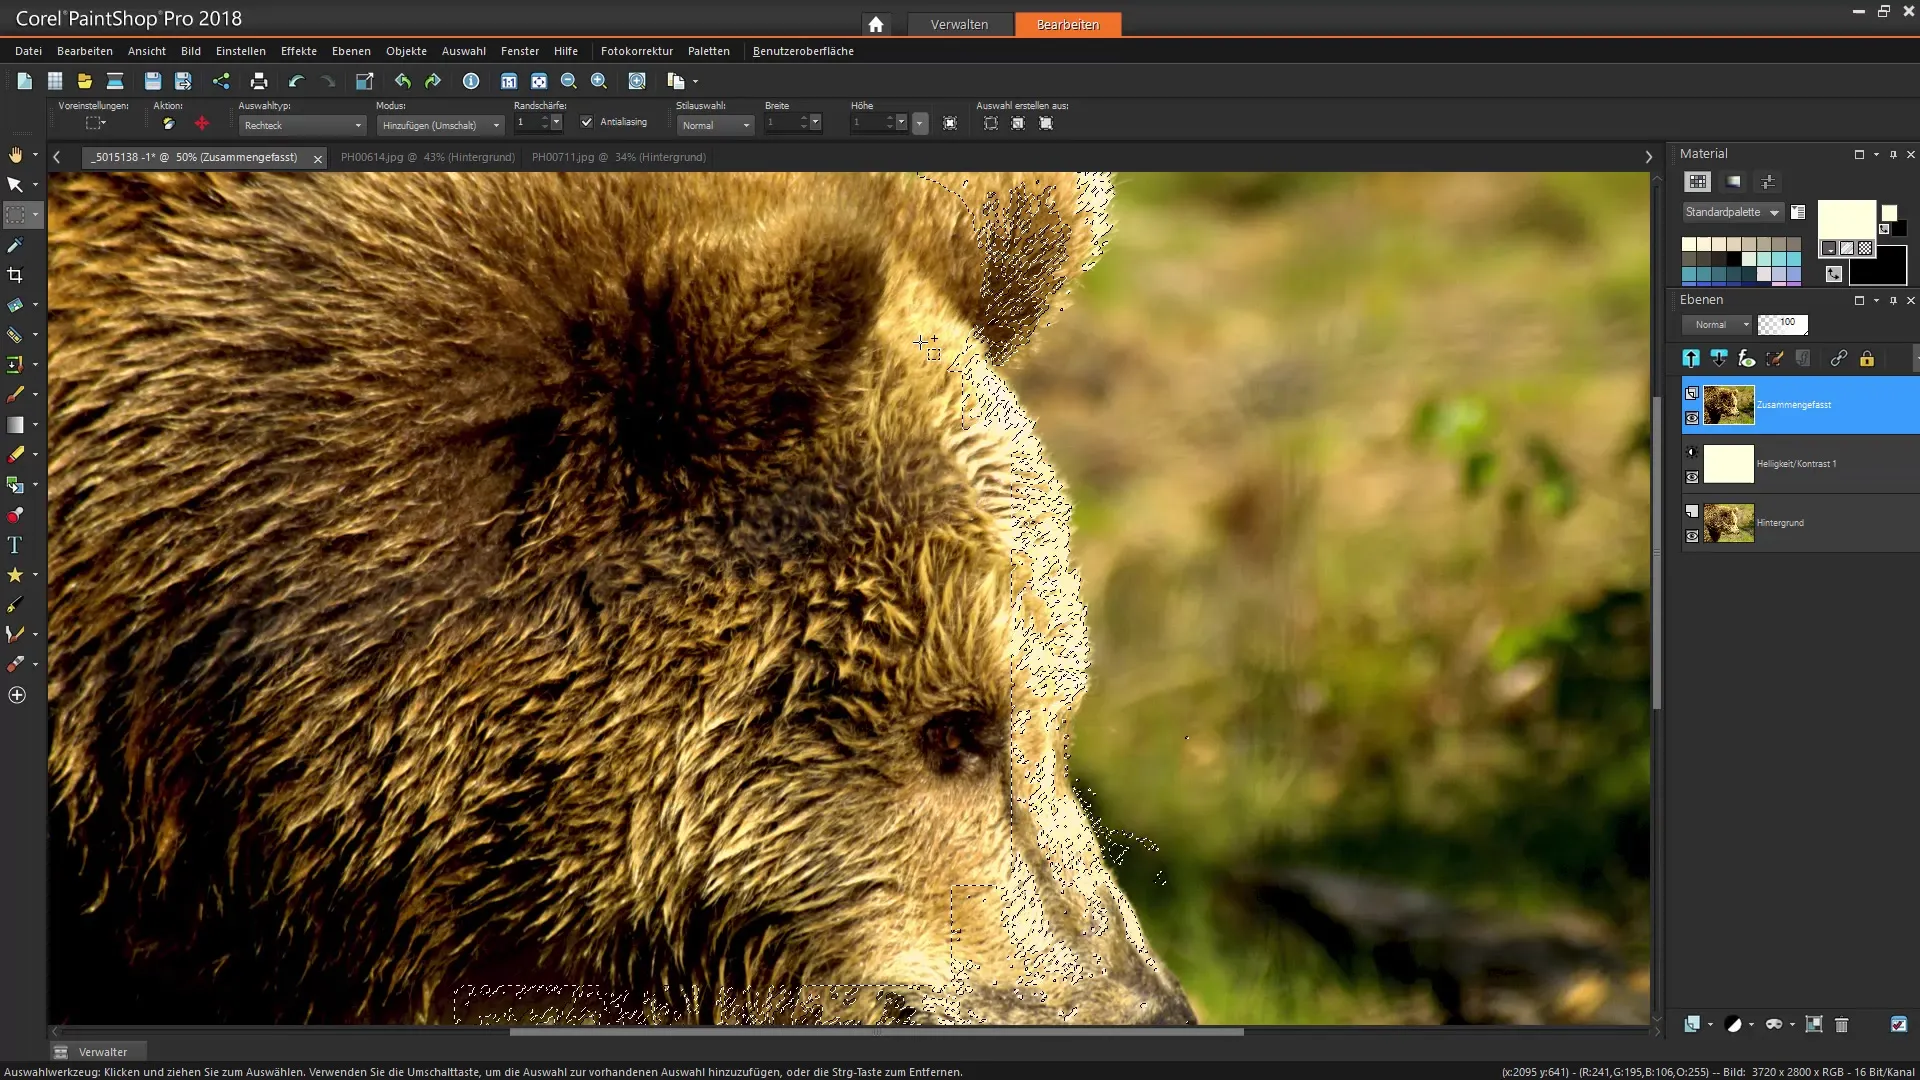The image size is (1920, 1080).
Task: Open the Effekte menu
Action: tap(298, 51)
